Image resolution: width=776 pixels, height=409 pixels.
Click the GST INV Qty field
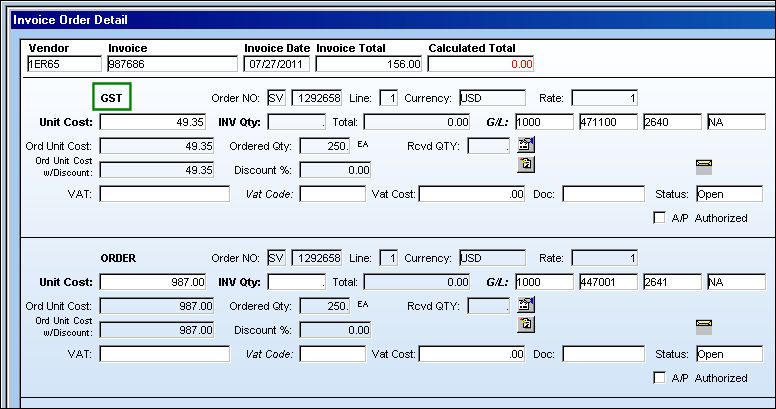coord(296,122)
